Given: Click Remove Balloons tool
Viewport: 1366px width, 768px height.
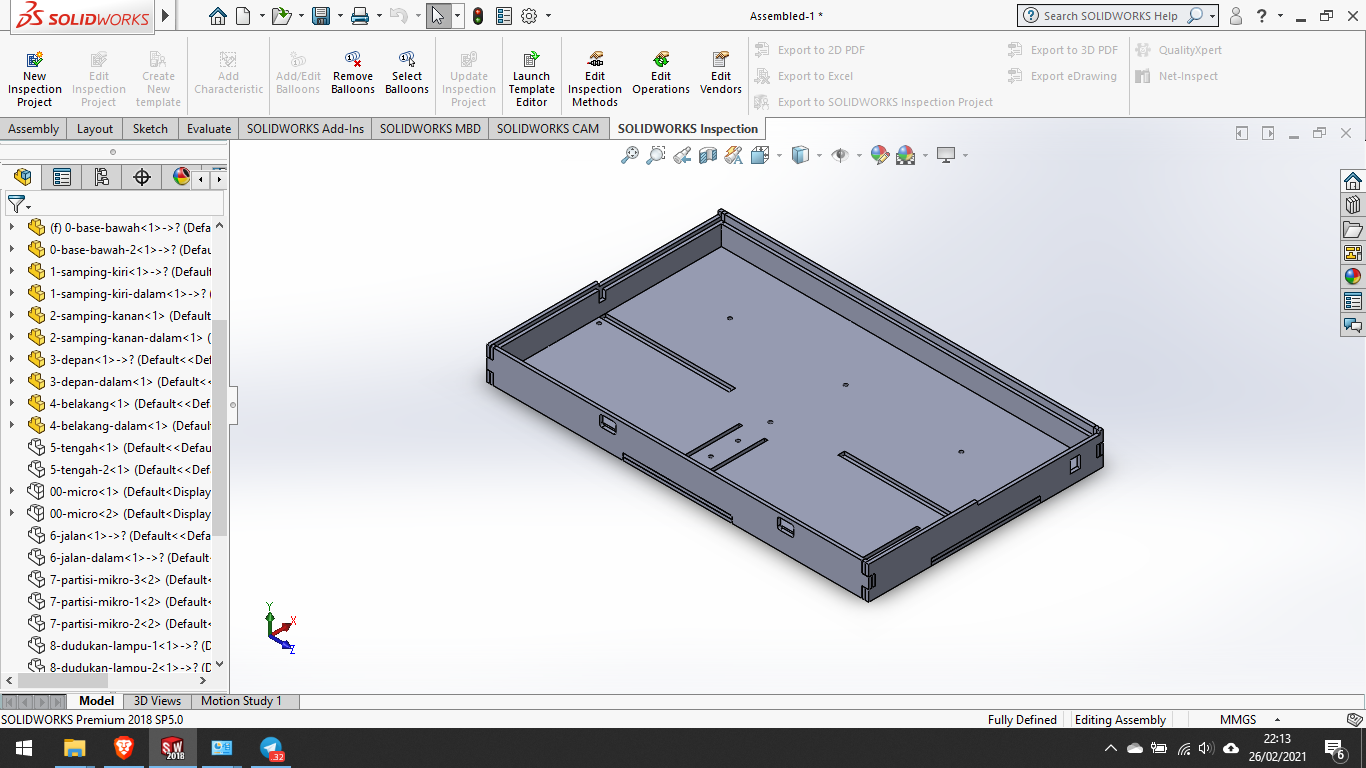Looking at the screenshot, I should 353,73.
